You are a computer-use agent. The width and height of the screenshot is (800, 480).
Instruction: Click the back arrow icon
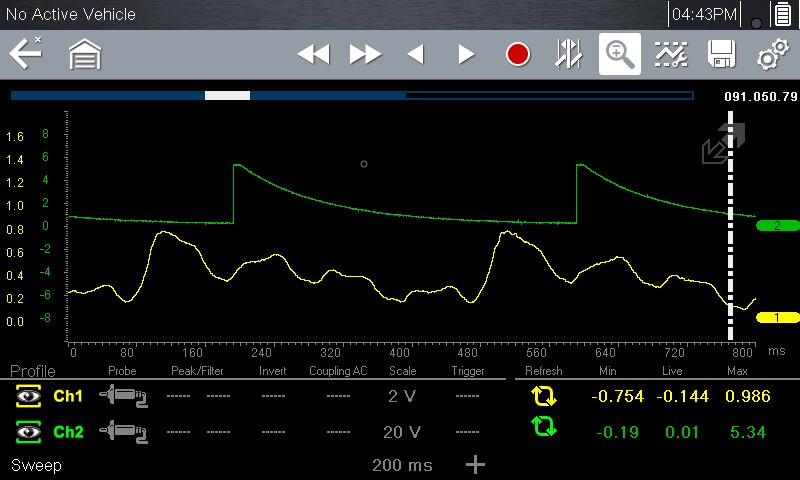pos(25,54)
